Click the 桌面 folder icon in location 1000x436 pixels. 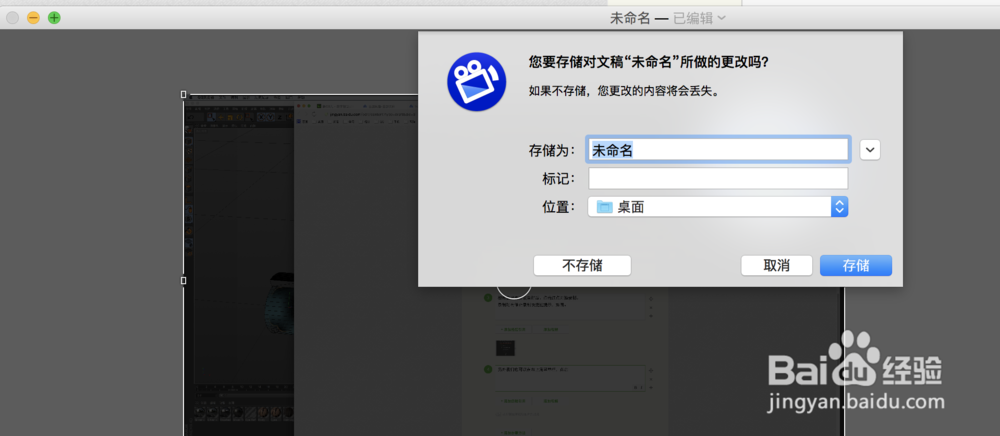[605, 207]
